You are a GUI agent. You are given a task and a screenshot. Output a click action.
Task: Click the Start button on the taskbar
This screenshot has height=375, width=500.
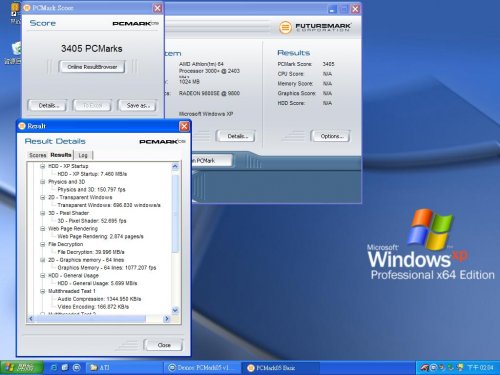pyautogui.click(x=22, y=368)
